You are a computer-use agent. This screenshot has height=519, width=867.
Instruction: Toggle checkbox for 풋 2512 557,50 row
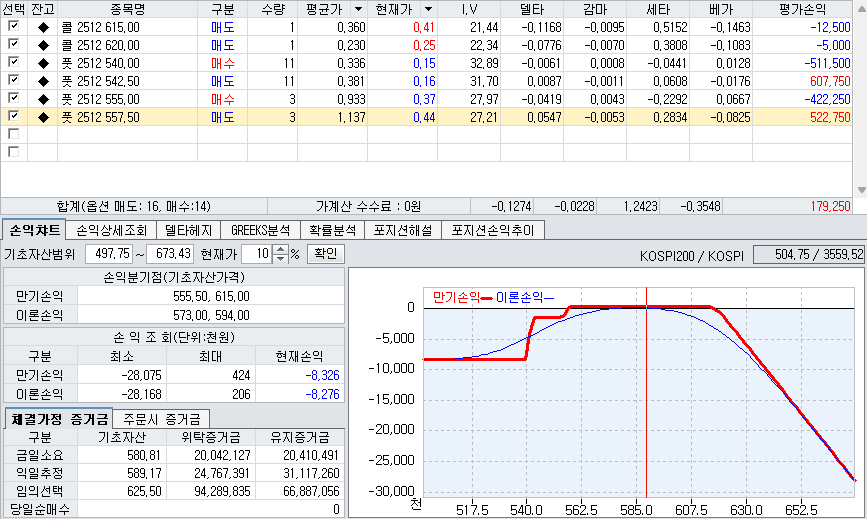click(14, 117)
